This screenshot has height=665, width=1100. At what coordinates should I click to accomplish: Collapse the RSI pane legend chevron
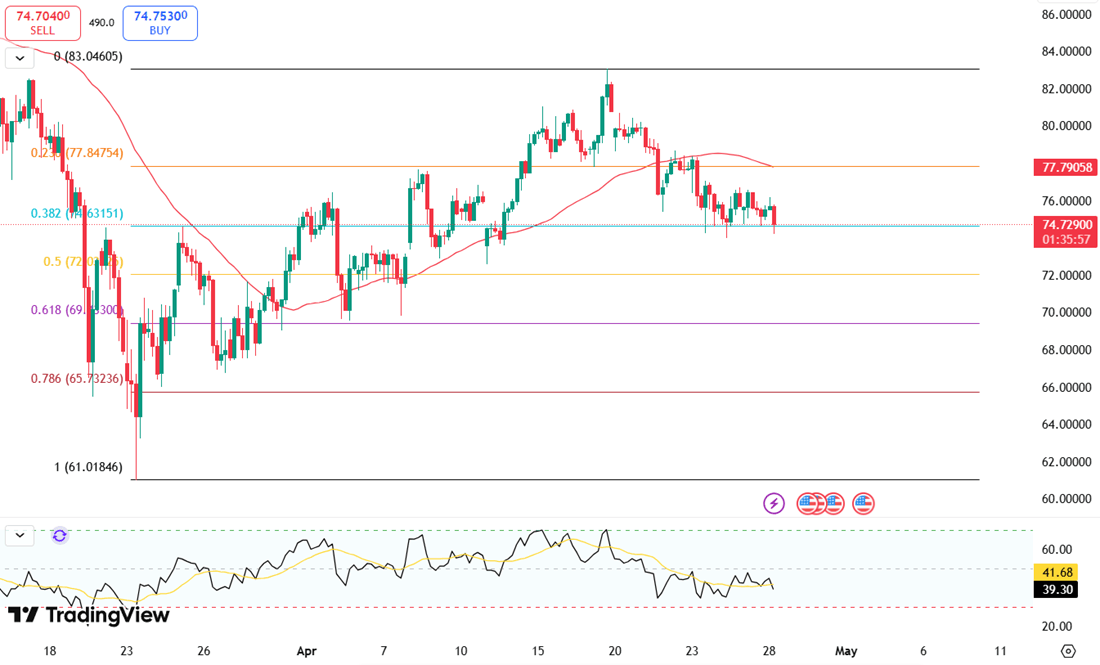point(18,535)
